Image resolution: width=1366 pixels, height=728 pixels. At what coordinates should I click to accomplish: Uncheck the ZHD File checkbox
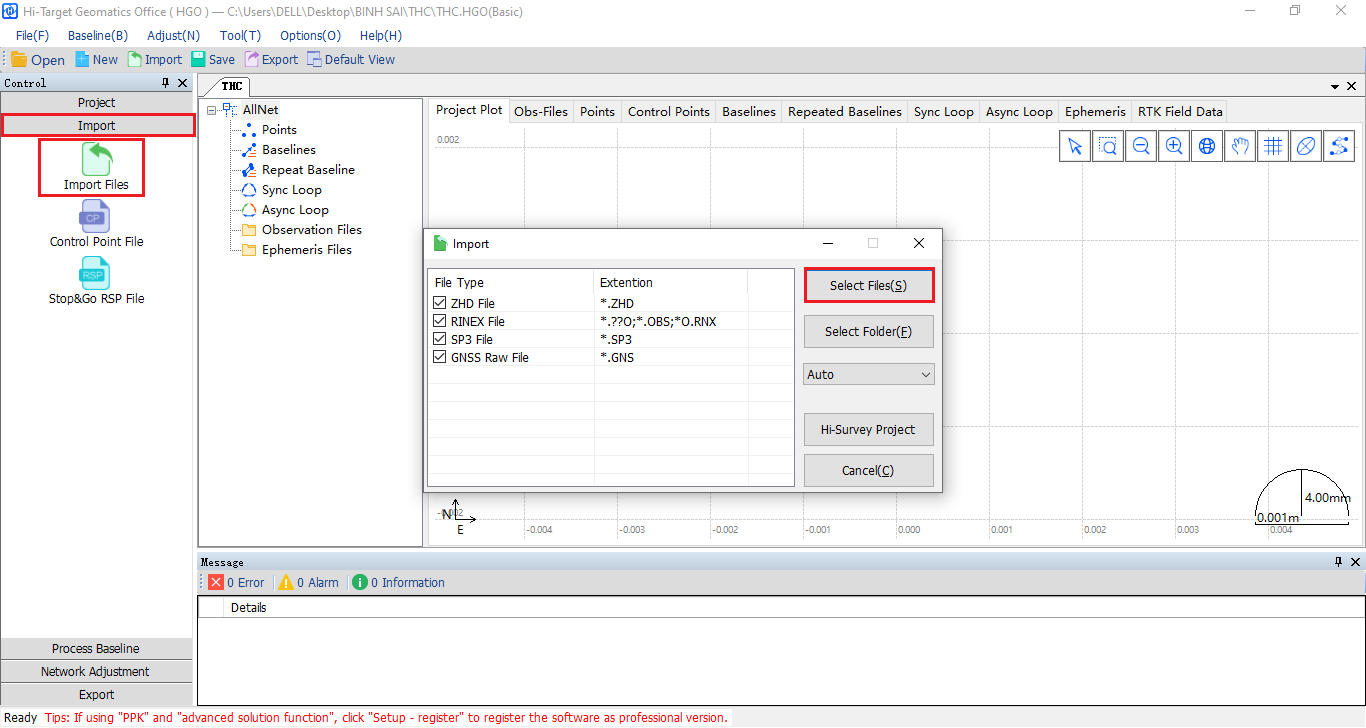tap(440, 303)
